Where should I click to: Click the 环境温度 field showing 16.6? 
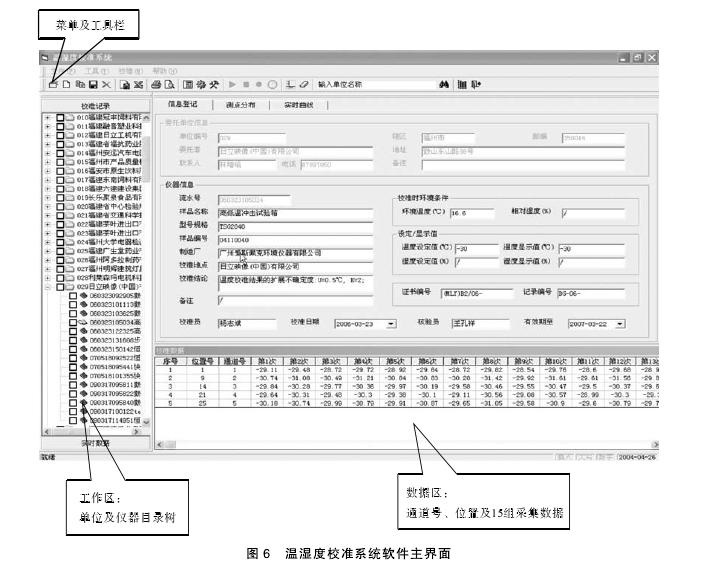[x=472, y=213]
